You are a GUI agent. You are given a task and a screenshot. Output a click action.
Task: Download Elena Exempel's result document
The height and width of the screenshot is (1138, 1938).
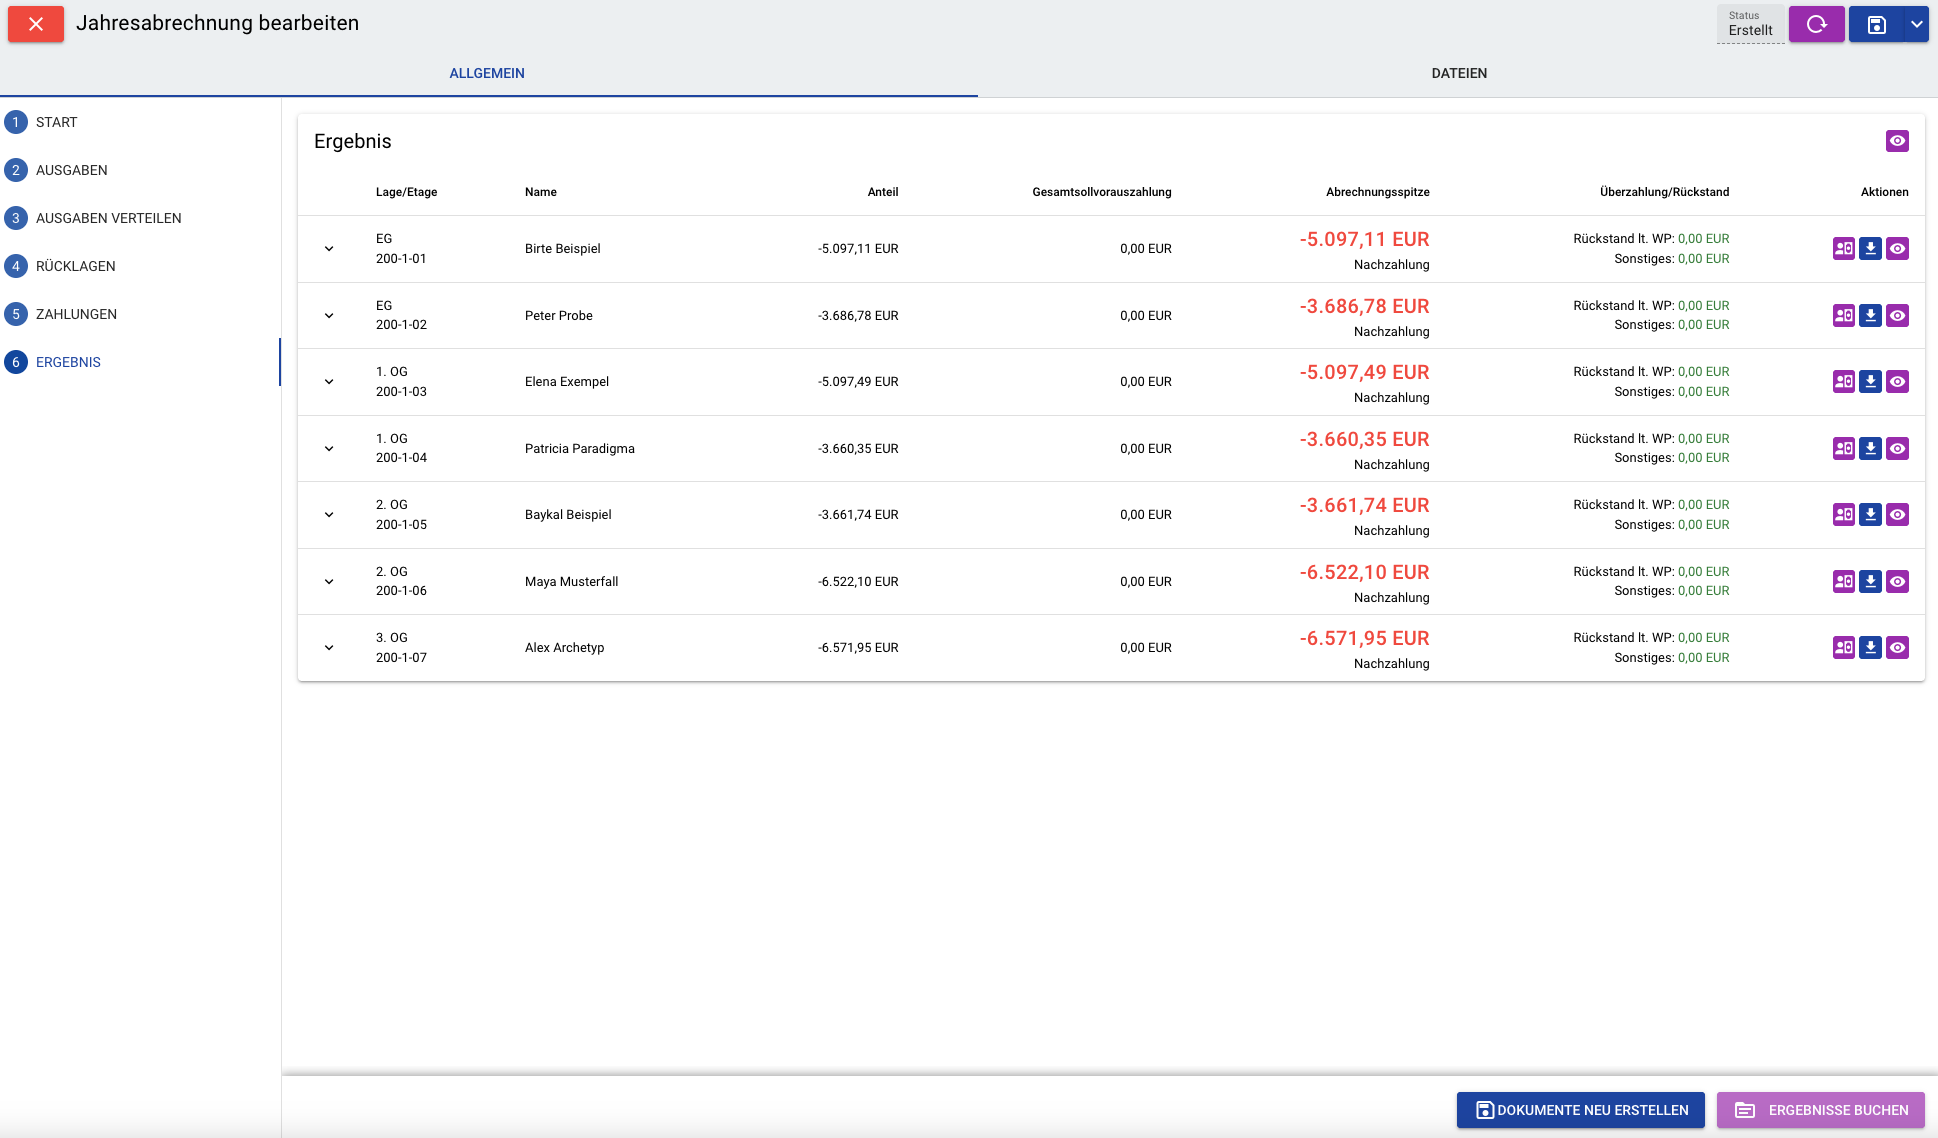tap(1870, 382)
